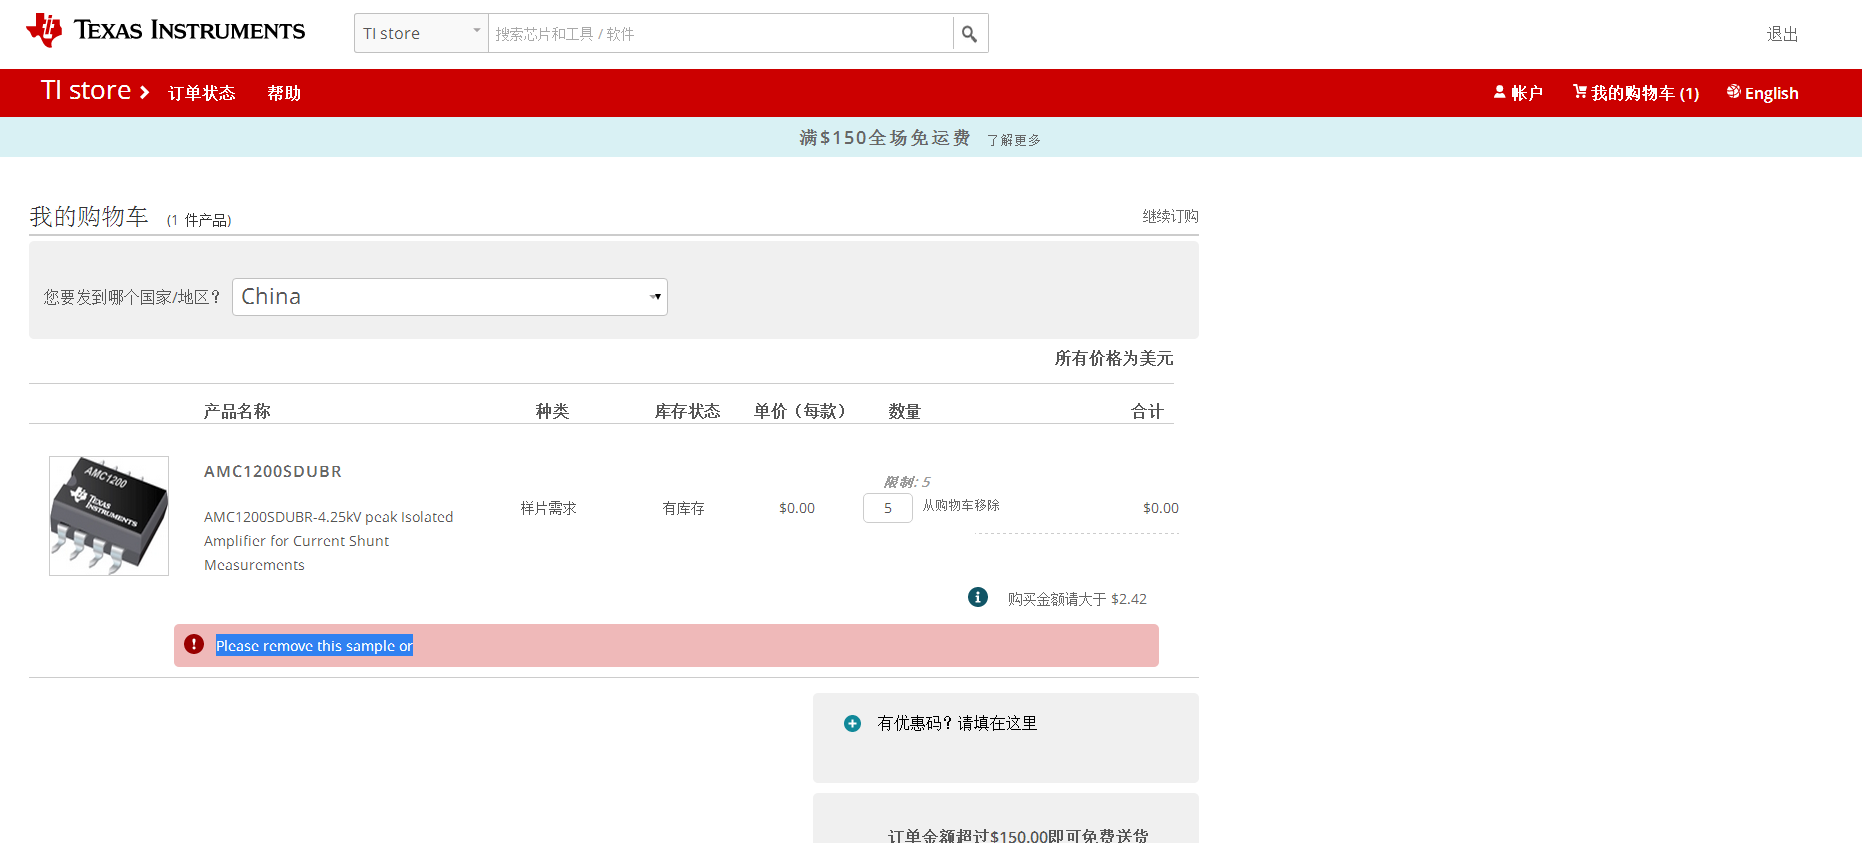Click 从购物车移除 to remove the item
This screenshot has height=843, width=1862.
click(961, 505)
